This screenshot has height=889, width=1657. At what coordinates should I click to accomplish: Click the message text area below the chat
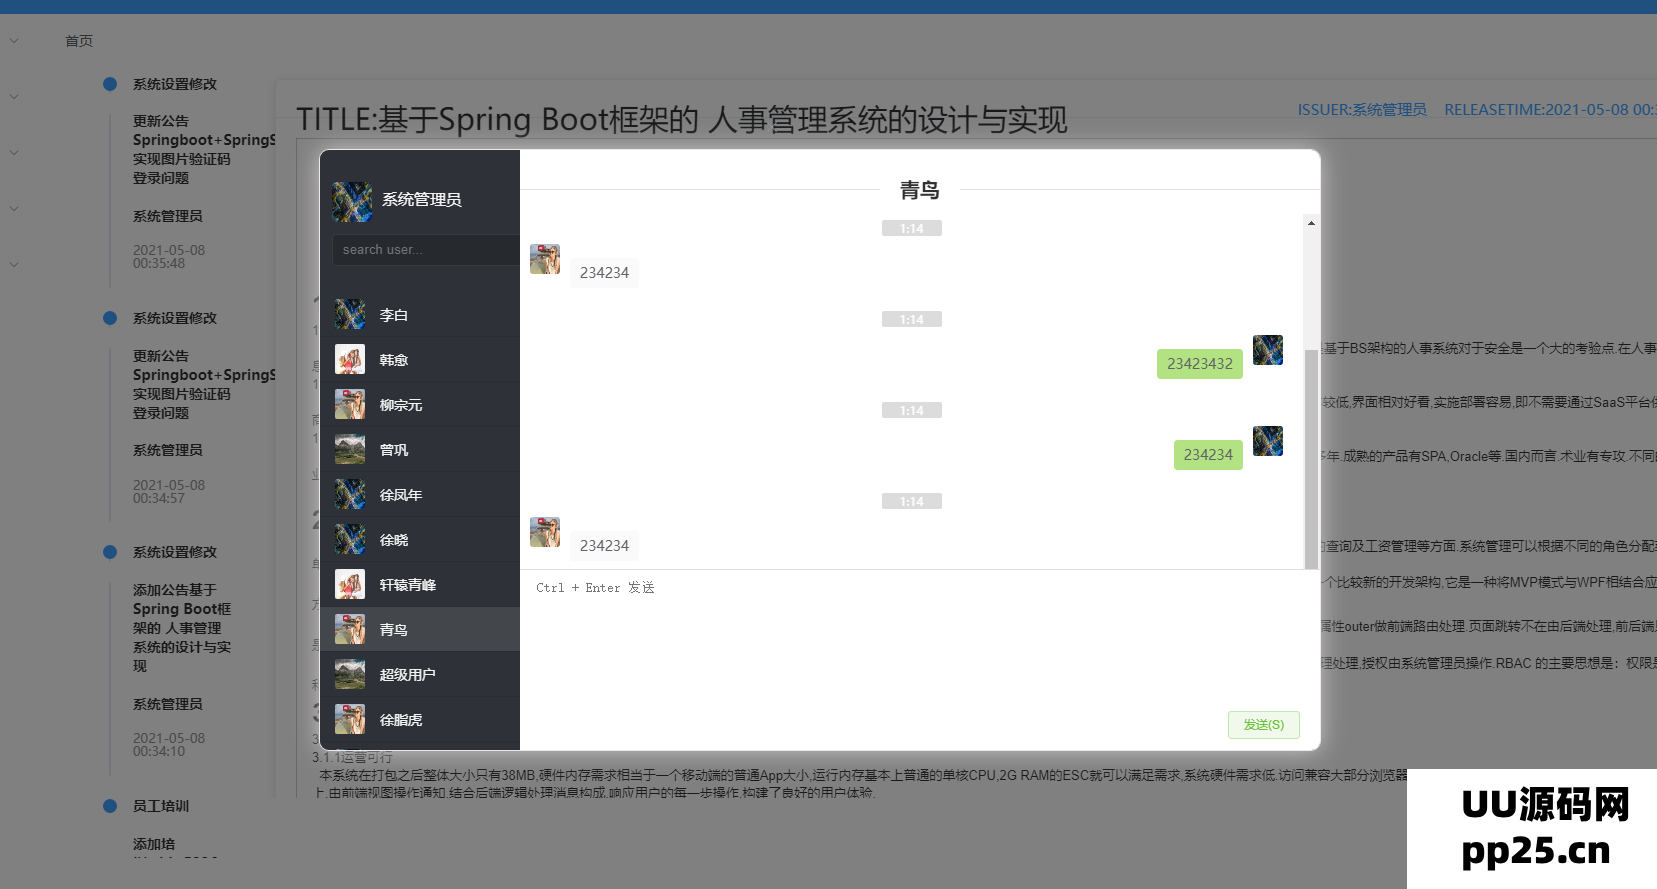[915, 640]
